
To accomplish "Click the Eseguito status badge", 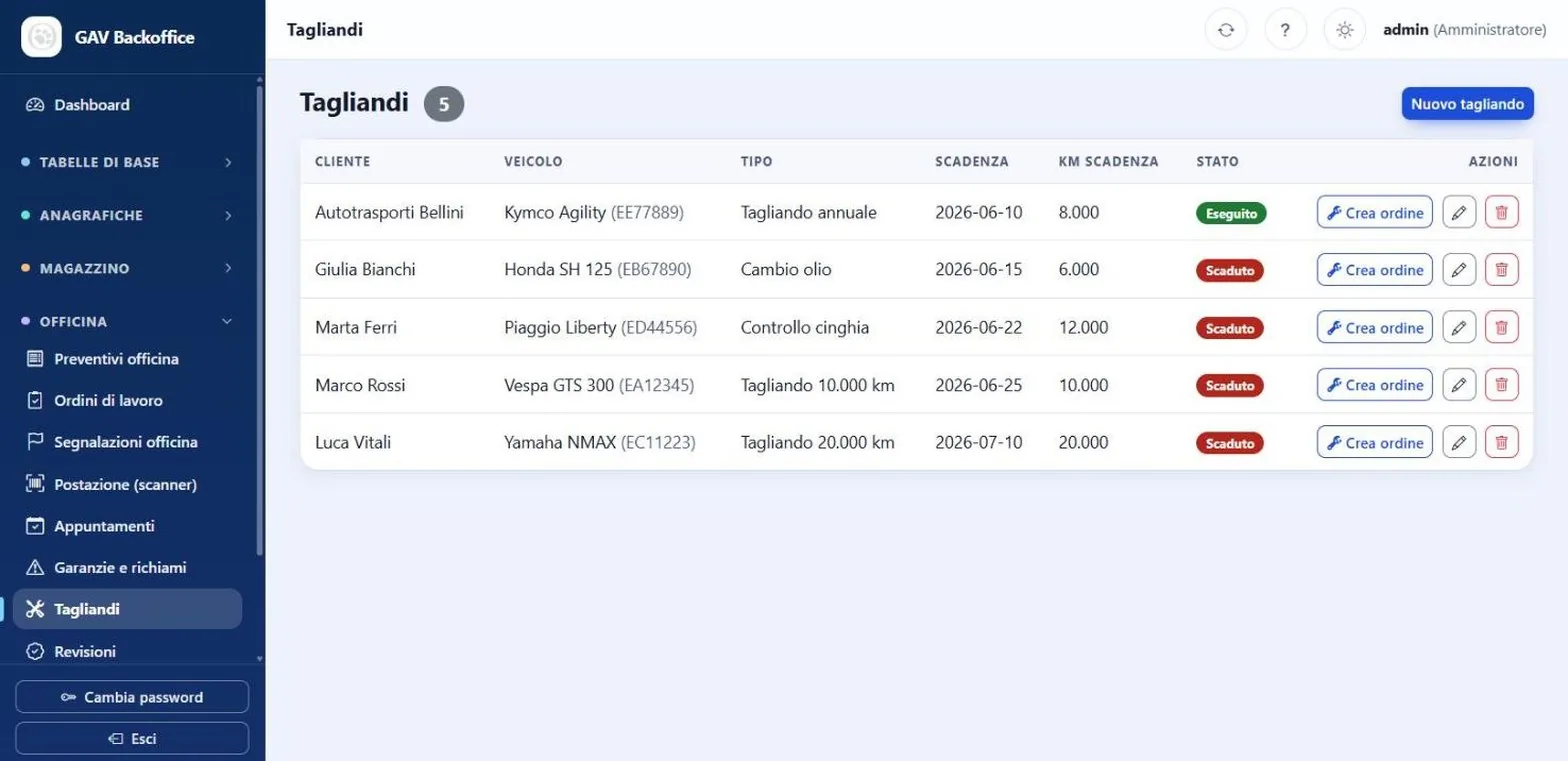I will 1231,213.
